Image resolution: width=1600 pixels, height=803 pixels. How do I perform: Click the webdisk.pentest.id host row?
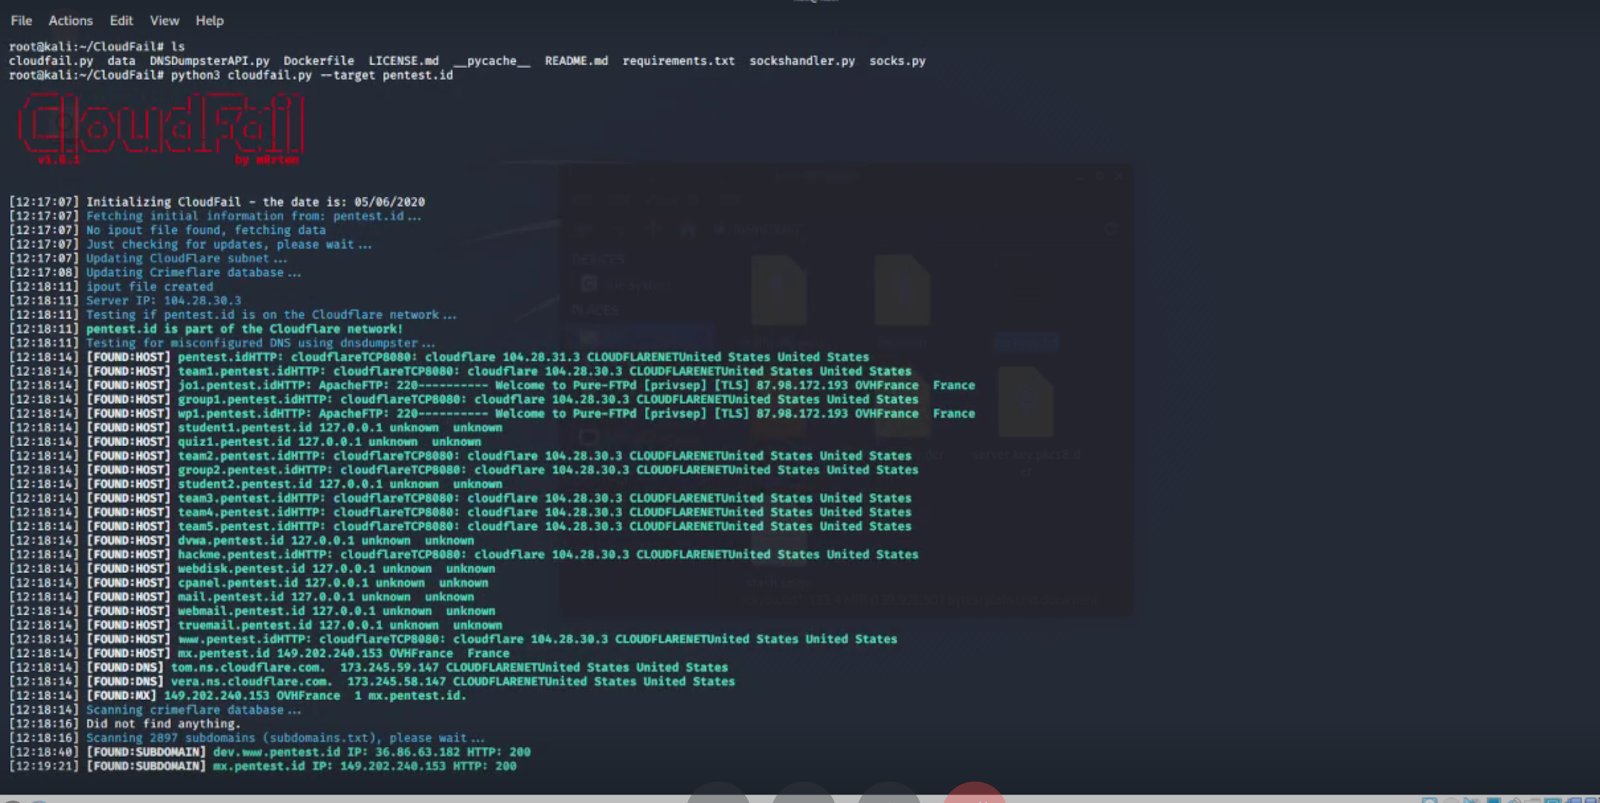(x=252, y=568)
